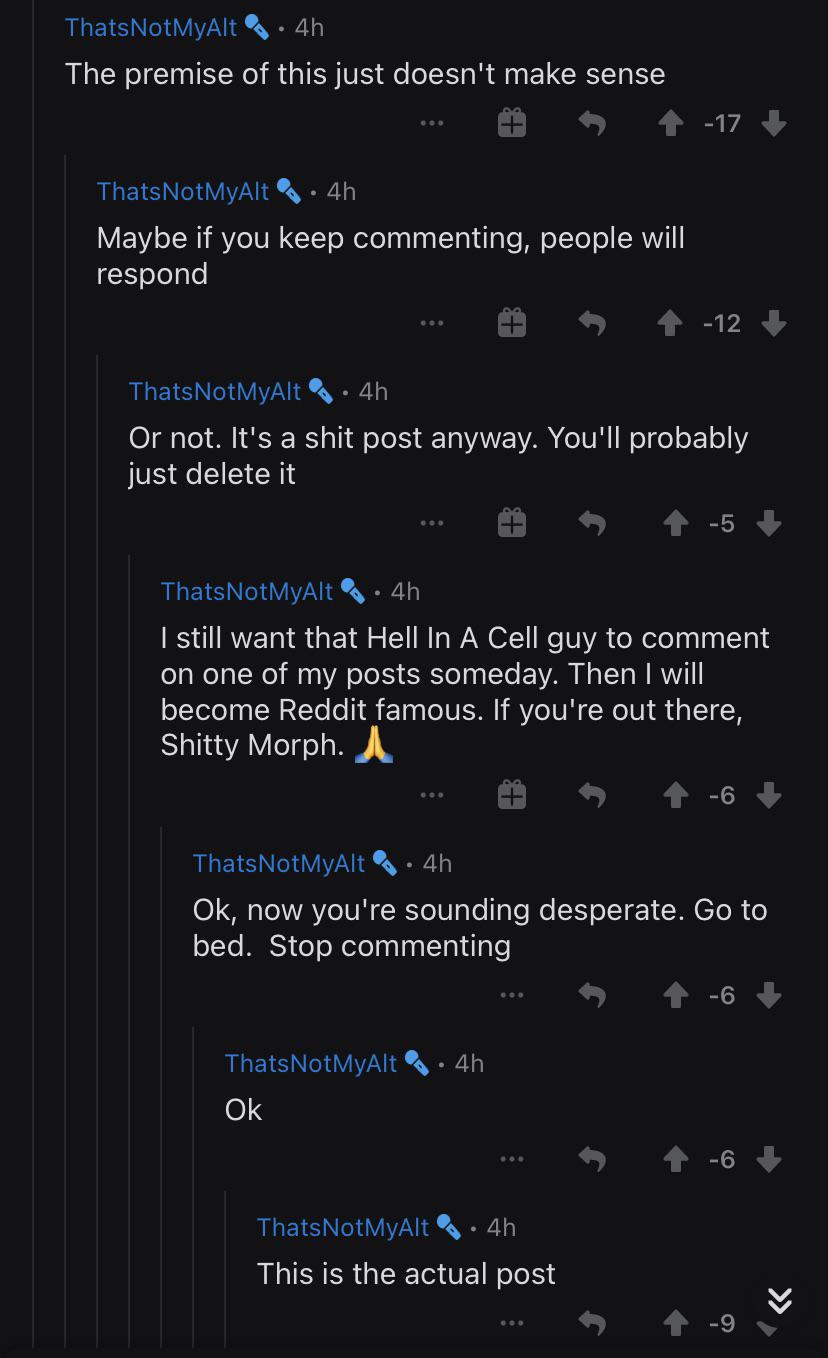Upvote the 'This is the actual post' comment
Screen dimensions: 828x1358
(x=675, y=1323)
